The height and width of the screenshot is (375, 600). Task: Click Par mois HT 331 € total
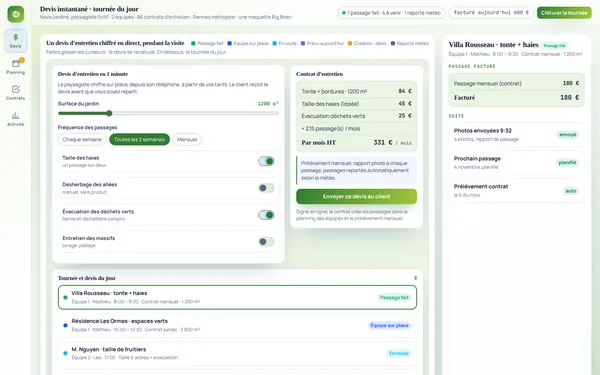(356, 142)
